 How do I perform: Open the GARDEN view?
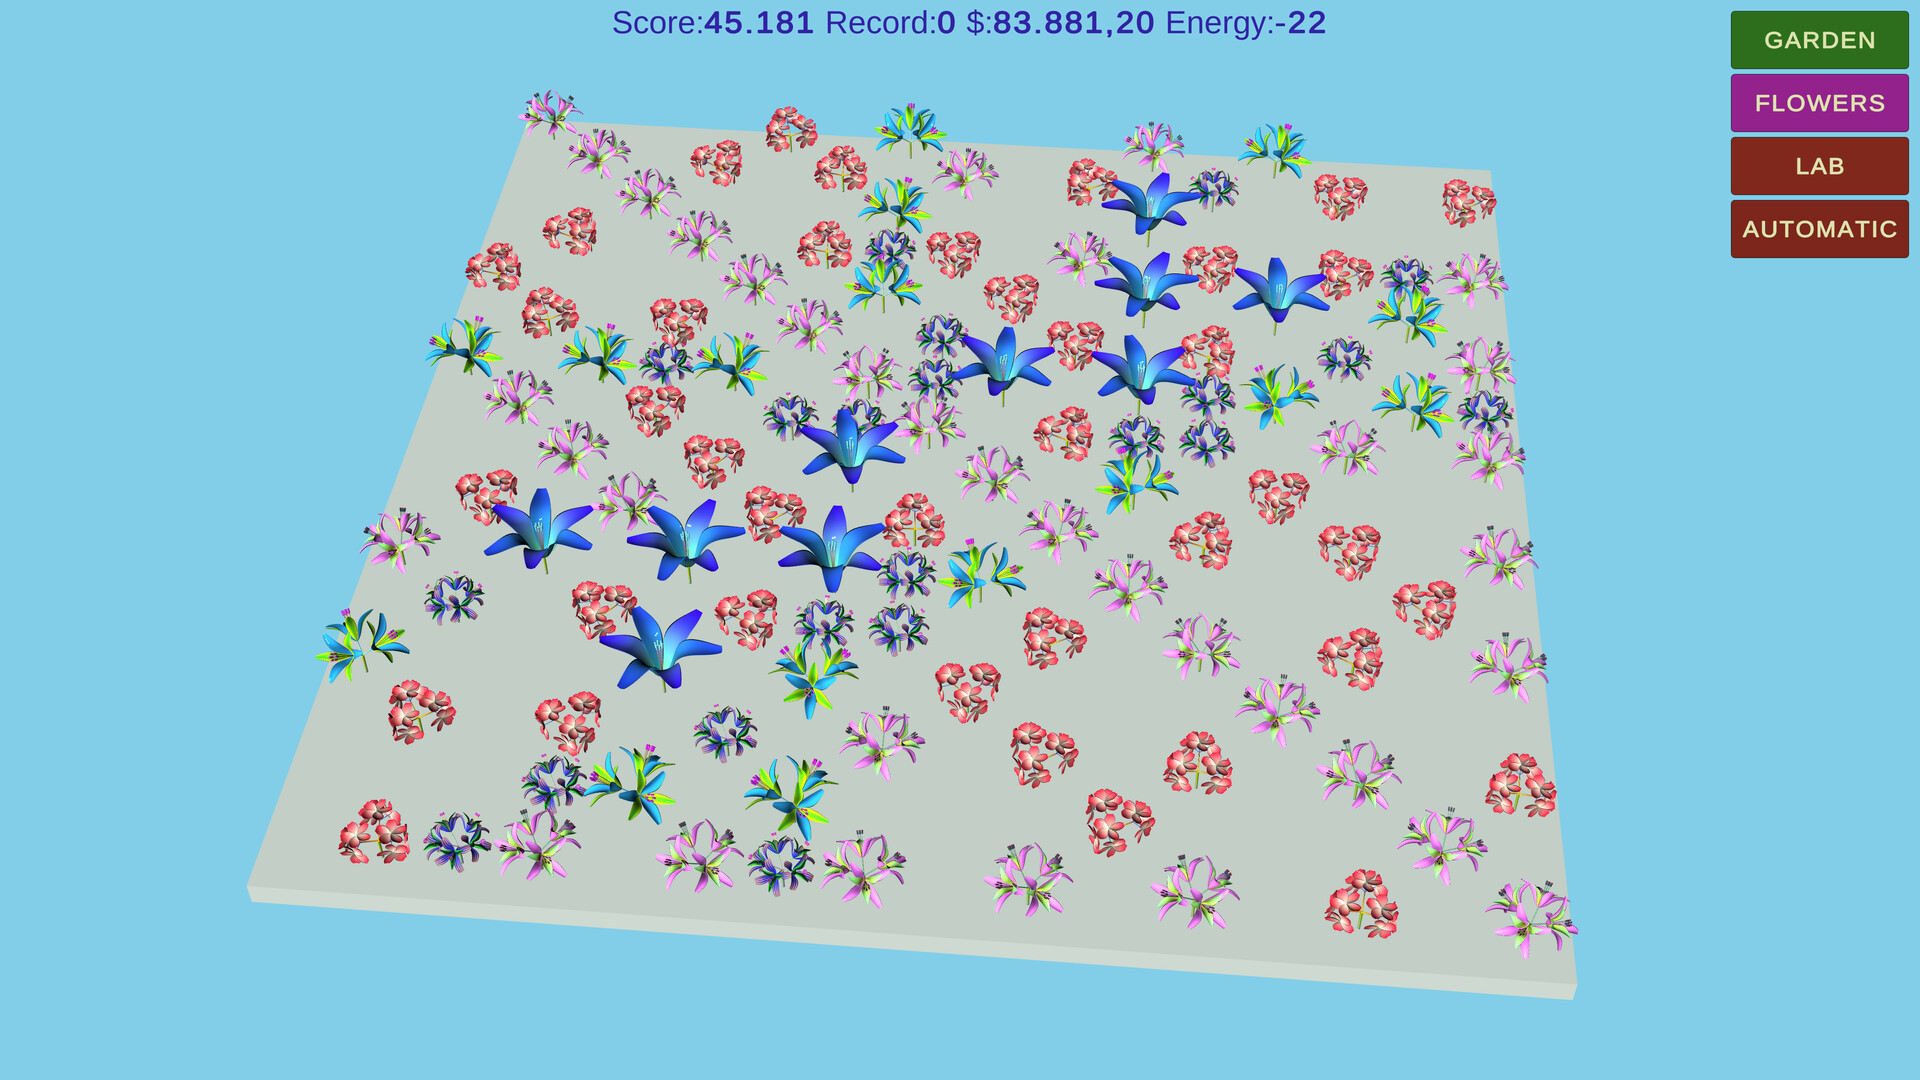click(x=1819, y=40)
